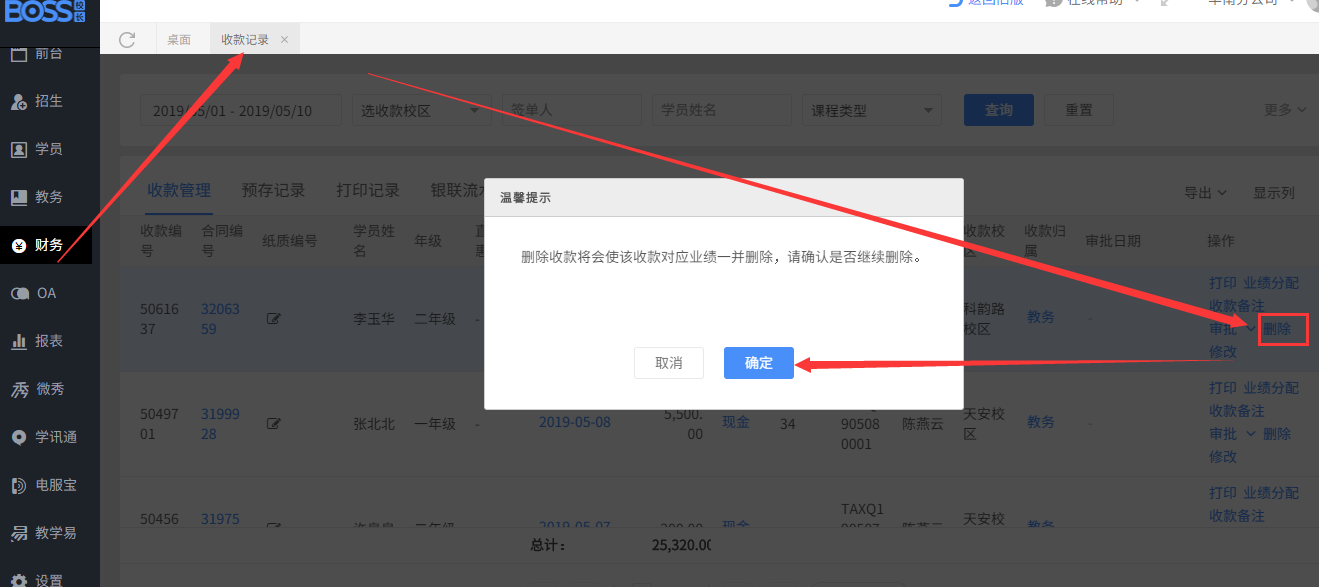
Task: Open 审批 dropdown in 张北北 row
Action: pyautogui.click(x=1232, y=434)
